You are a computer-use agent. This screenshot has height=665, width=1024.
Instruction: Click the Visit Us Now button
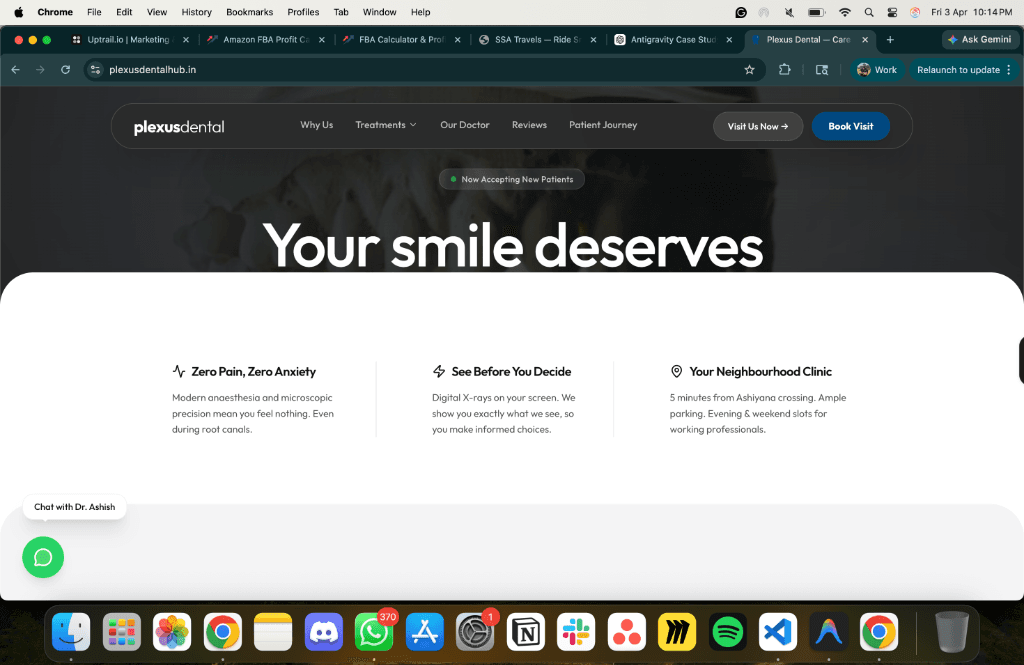(757, 126)
